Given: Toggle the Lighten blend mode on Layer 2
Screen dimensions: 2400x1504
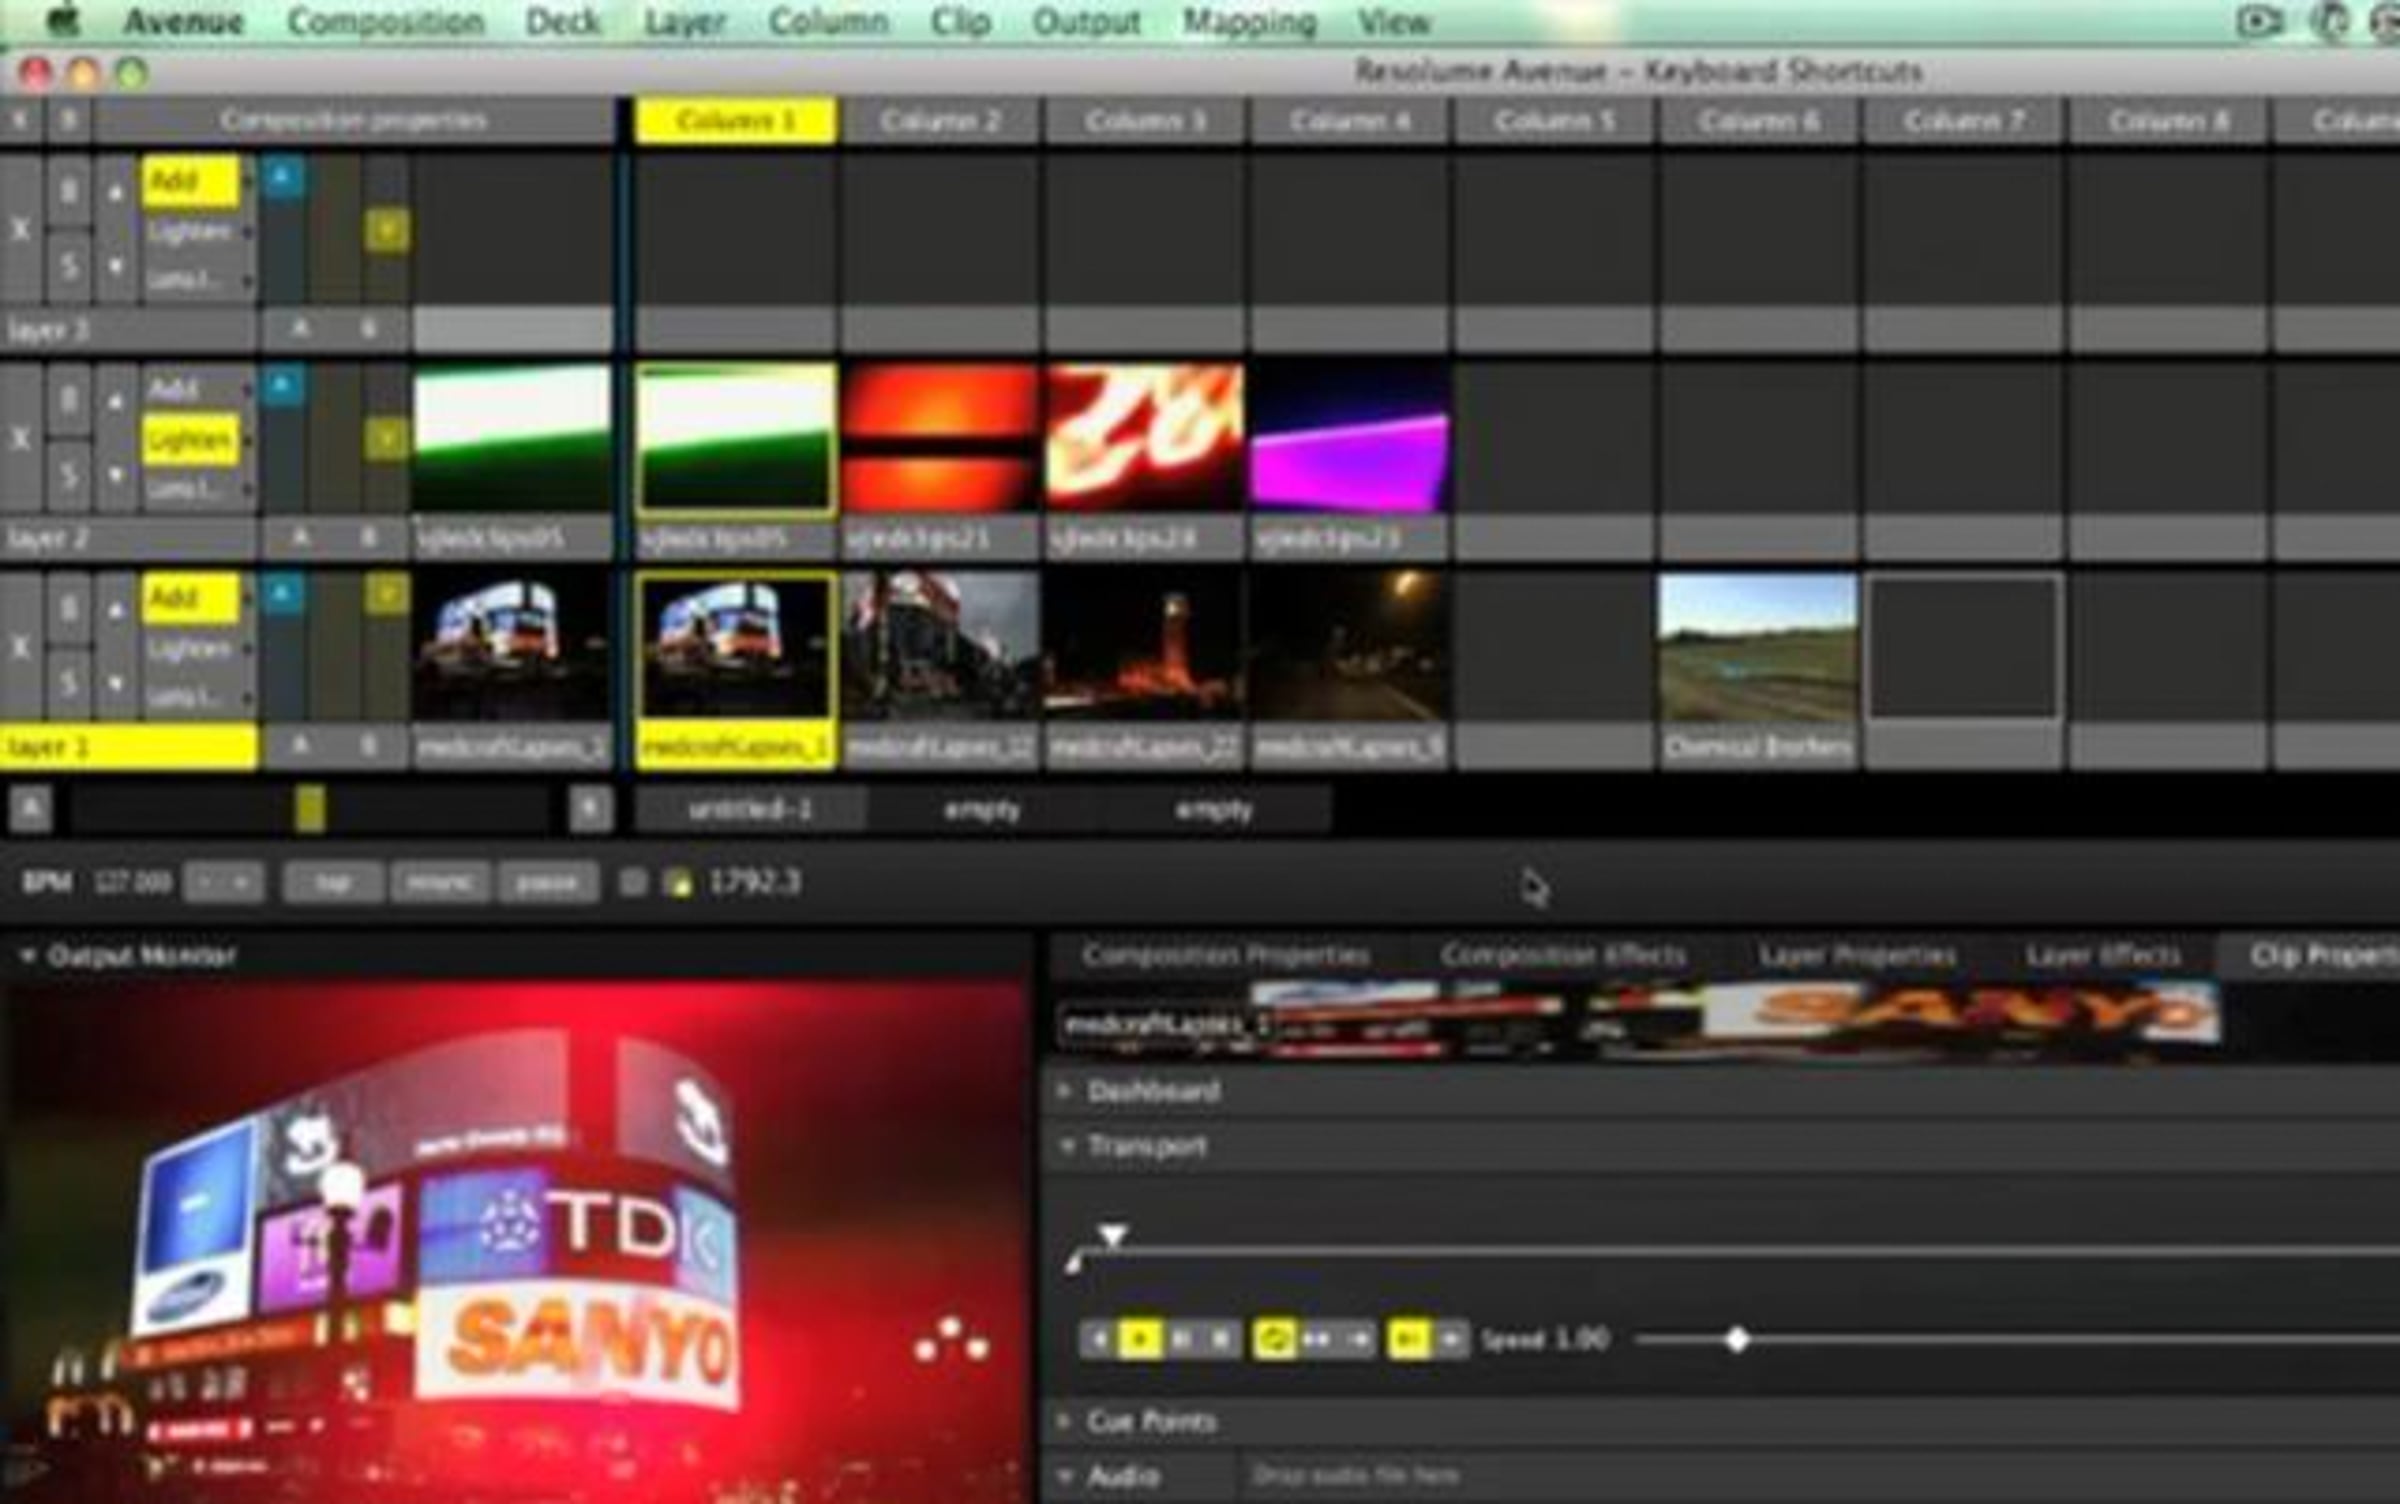Looking at the screenshot, I should point(189,440).
